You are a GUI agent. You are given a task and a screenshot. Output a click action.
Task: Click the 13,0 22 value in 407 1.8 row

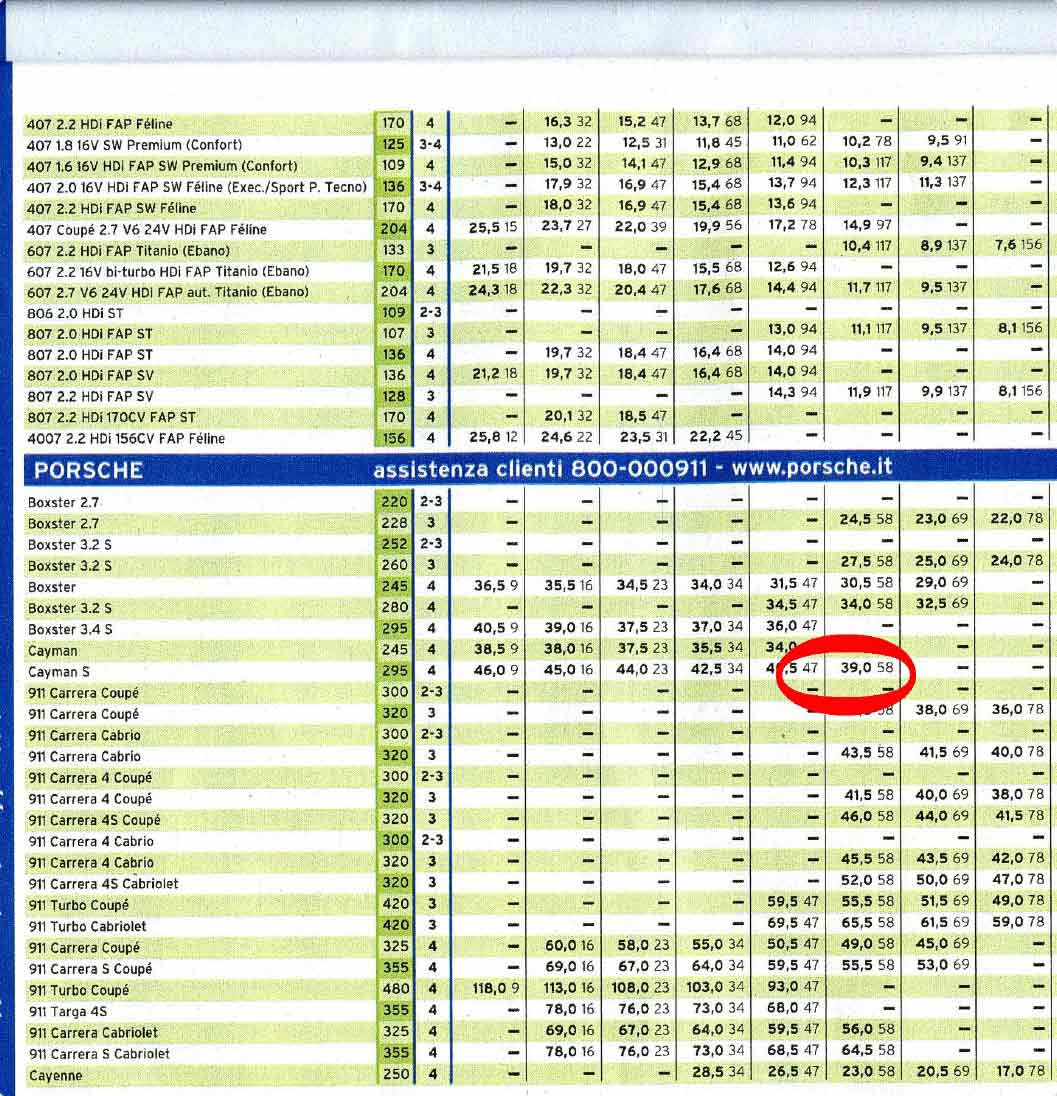click(568, 142)
